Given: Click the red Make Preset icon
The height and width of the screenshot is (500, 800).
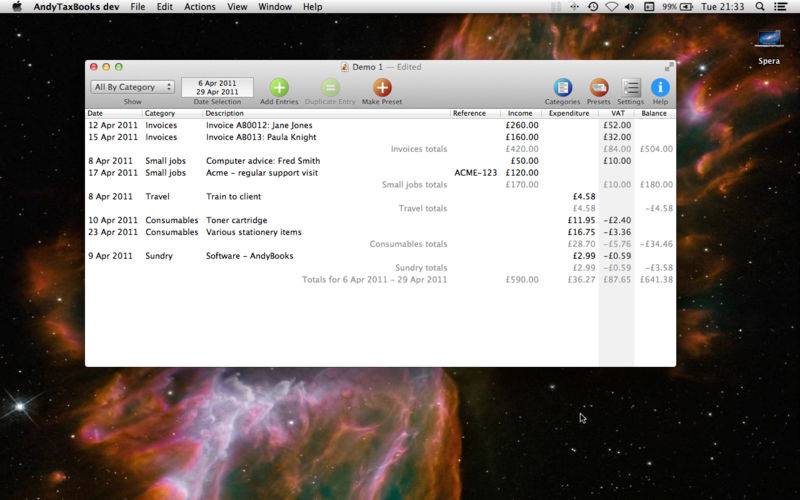Looking at the screenshot, I should [382, 87].
